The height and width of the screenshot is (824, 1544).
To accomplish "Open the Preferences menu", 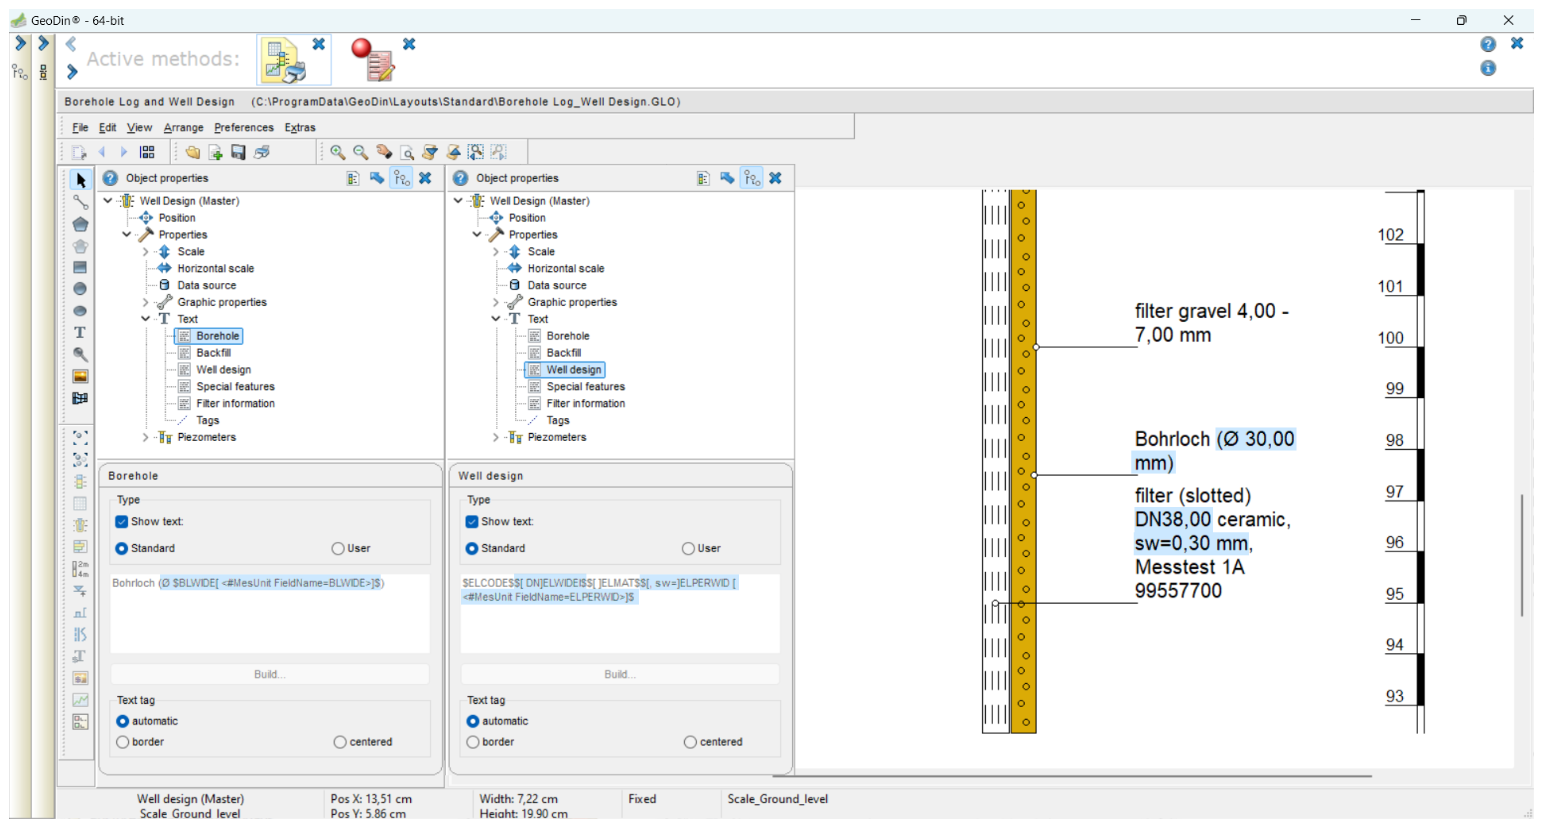I will [243, 128].
